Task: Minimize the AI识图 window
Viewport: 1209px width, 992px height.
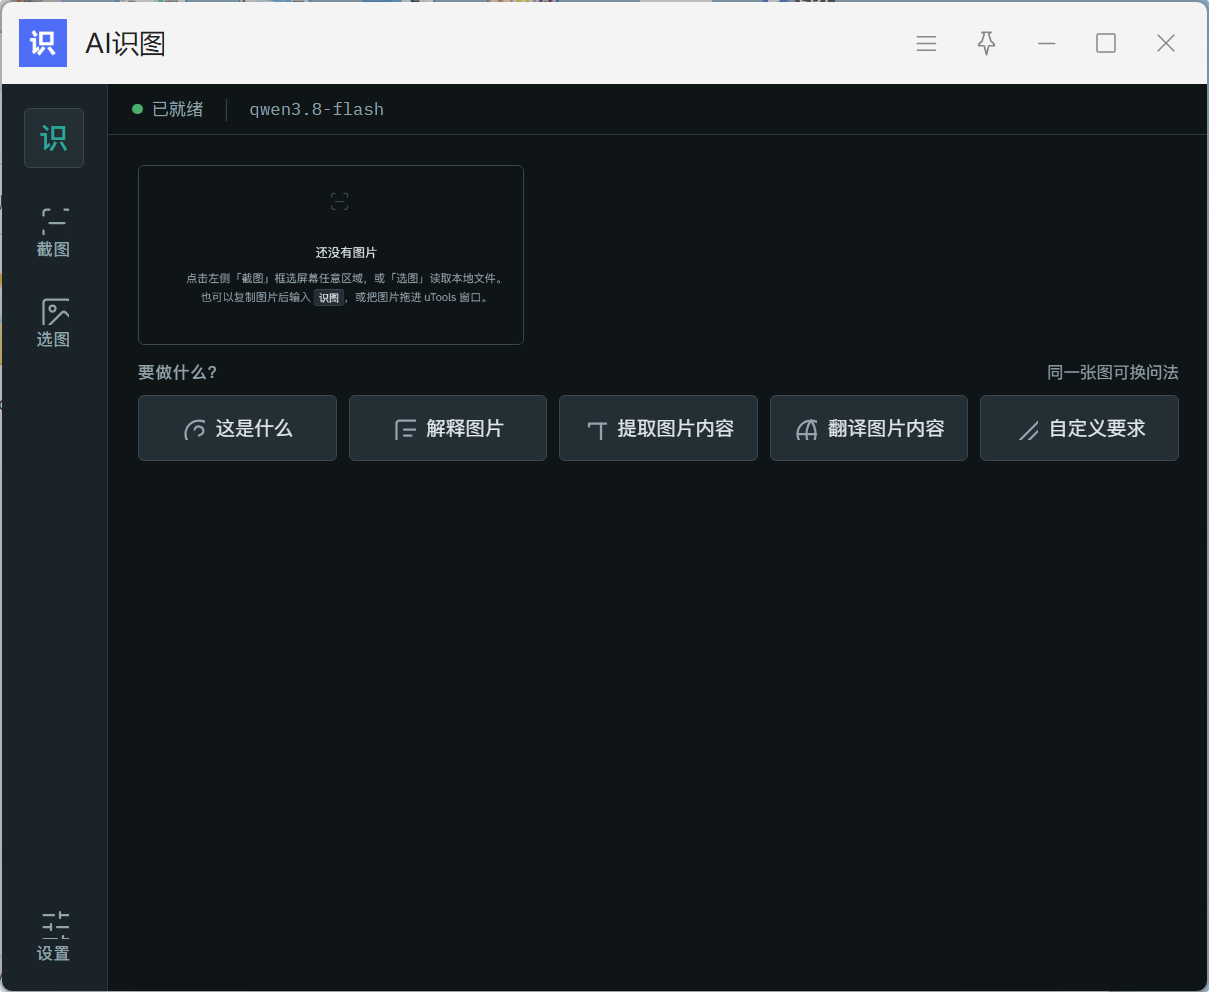Action: pyautogui.click(x=1047, y=43)
